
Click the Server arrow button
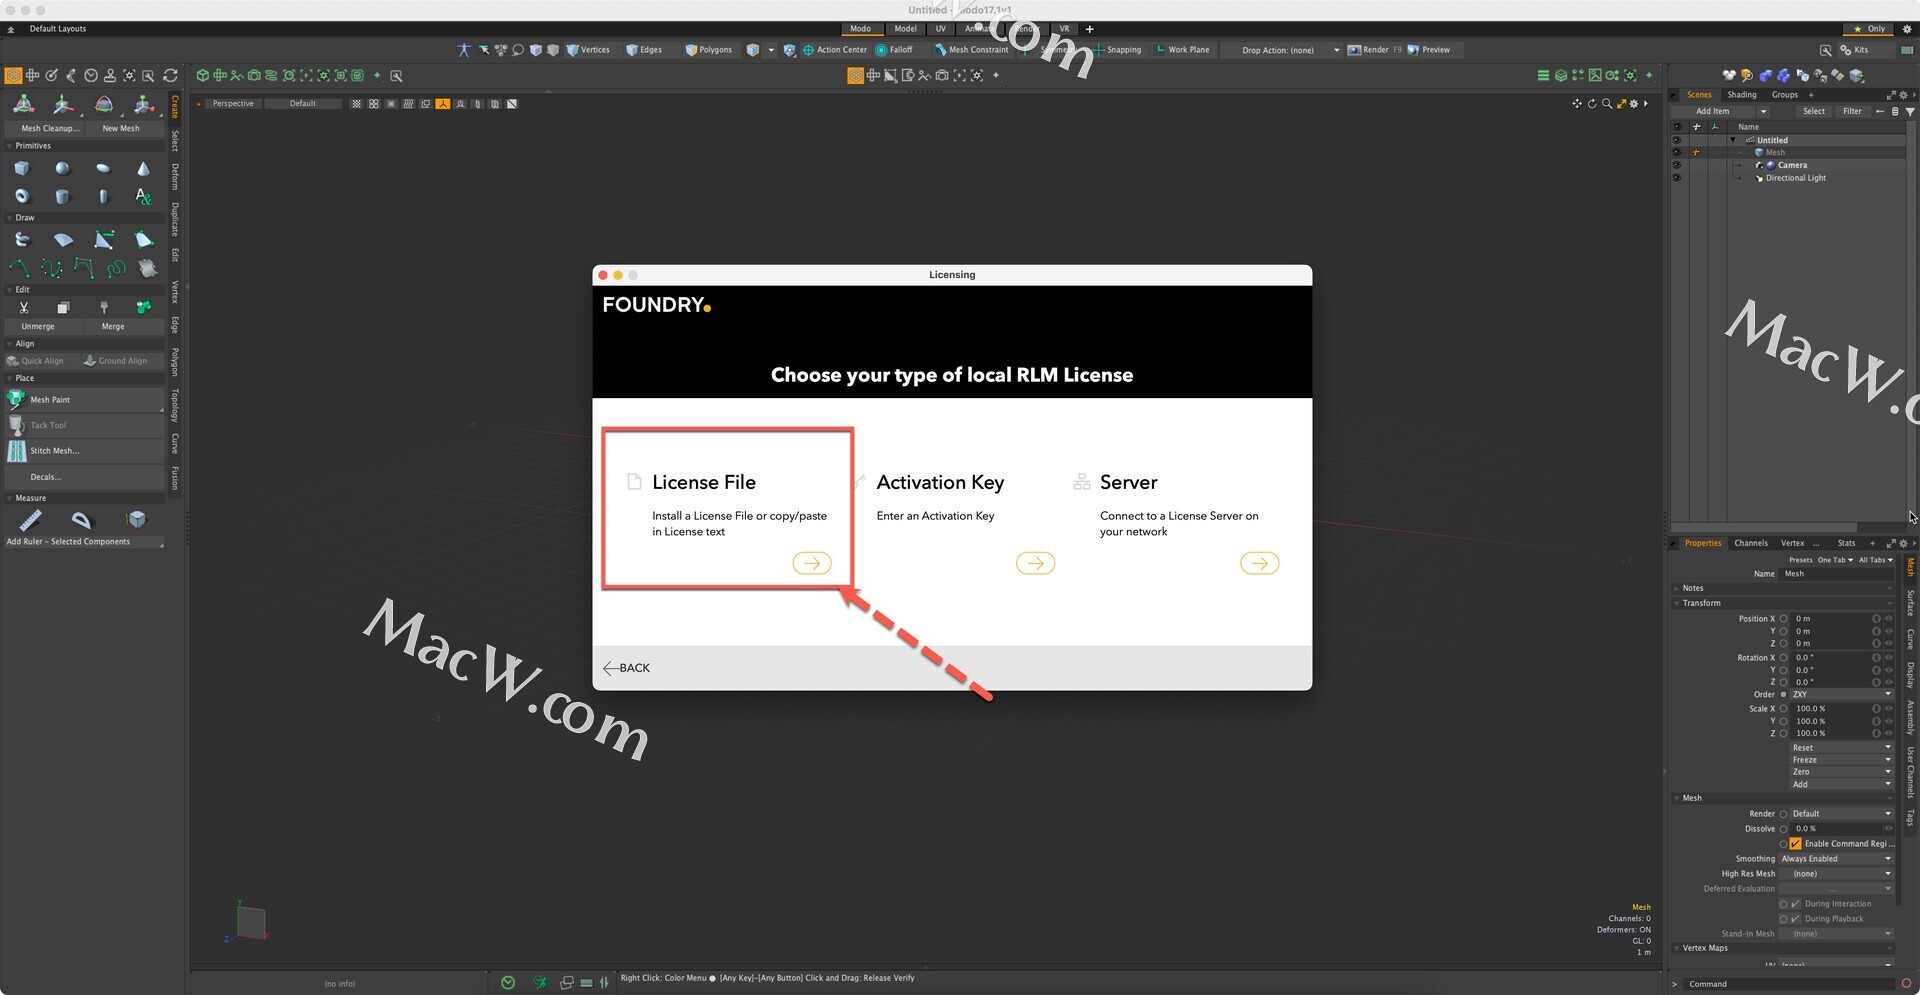[x=1259, y=564]
